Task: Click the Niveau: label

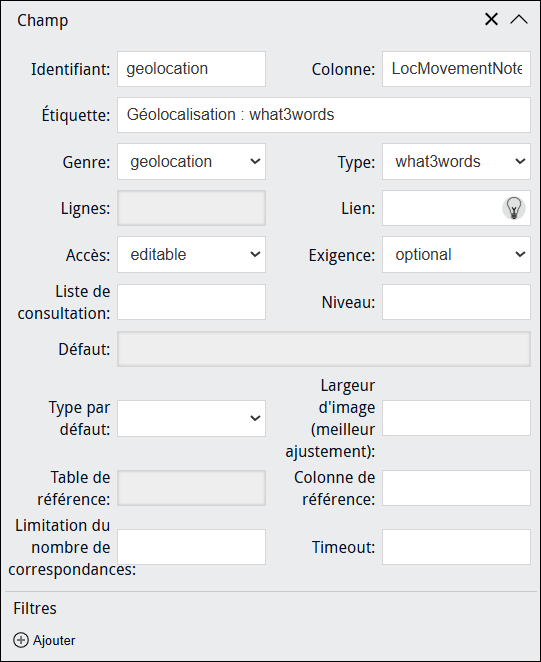Action: pos(348,302)
